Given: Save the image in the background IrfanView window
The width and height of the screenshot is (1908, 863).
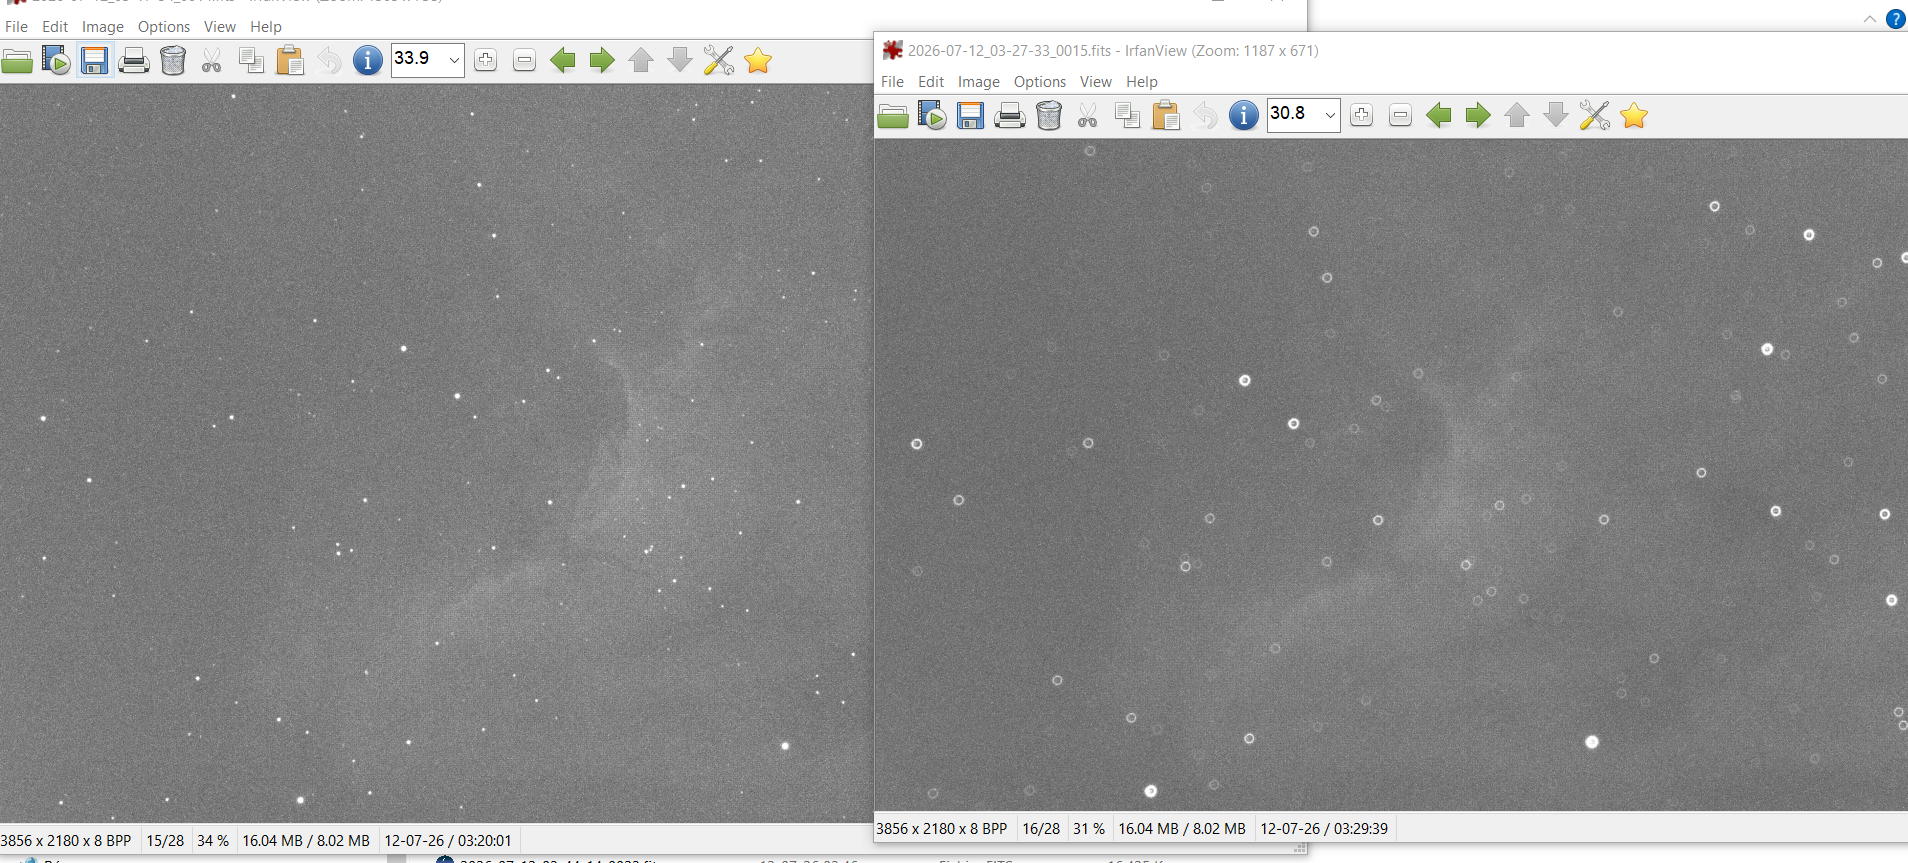Looking at the screenshot, I should click(x=95, y=61).
